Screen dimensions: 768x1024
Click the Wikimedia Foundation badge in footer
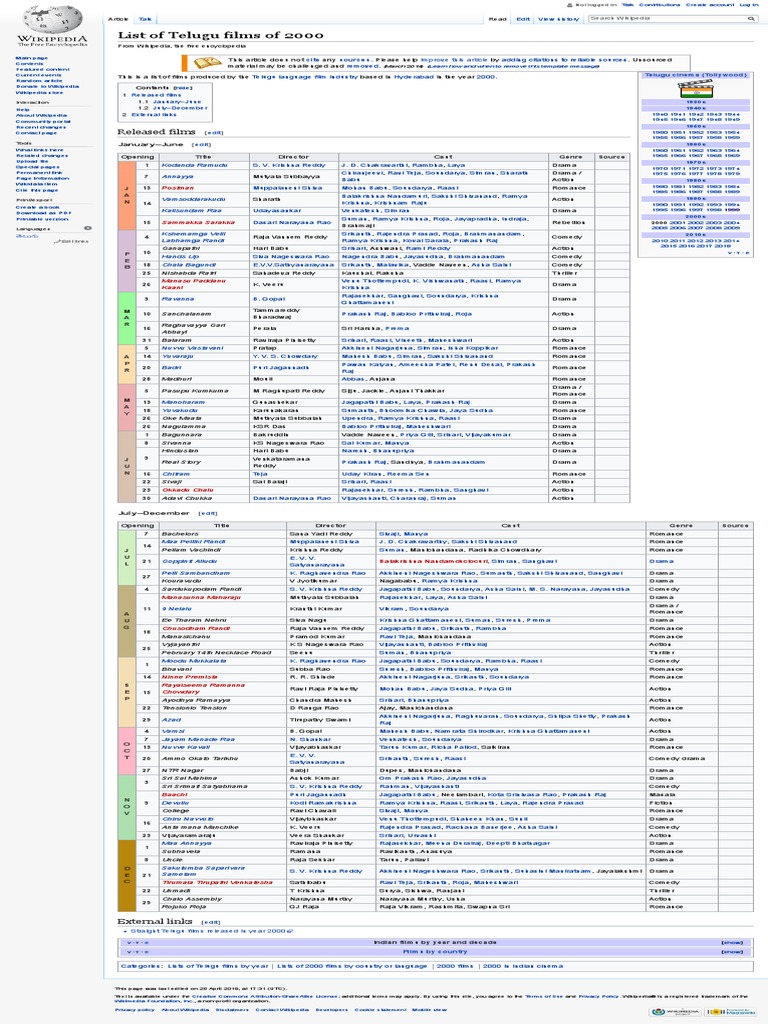click(x=675, y=1010)
